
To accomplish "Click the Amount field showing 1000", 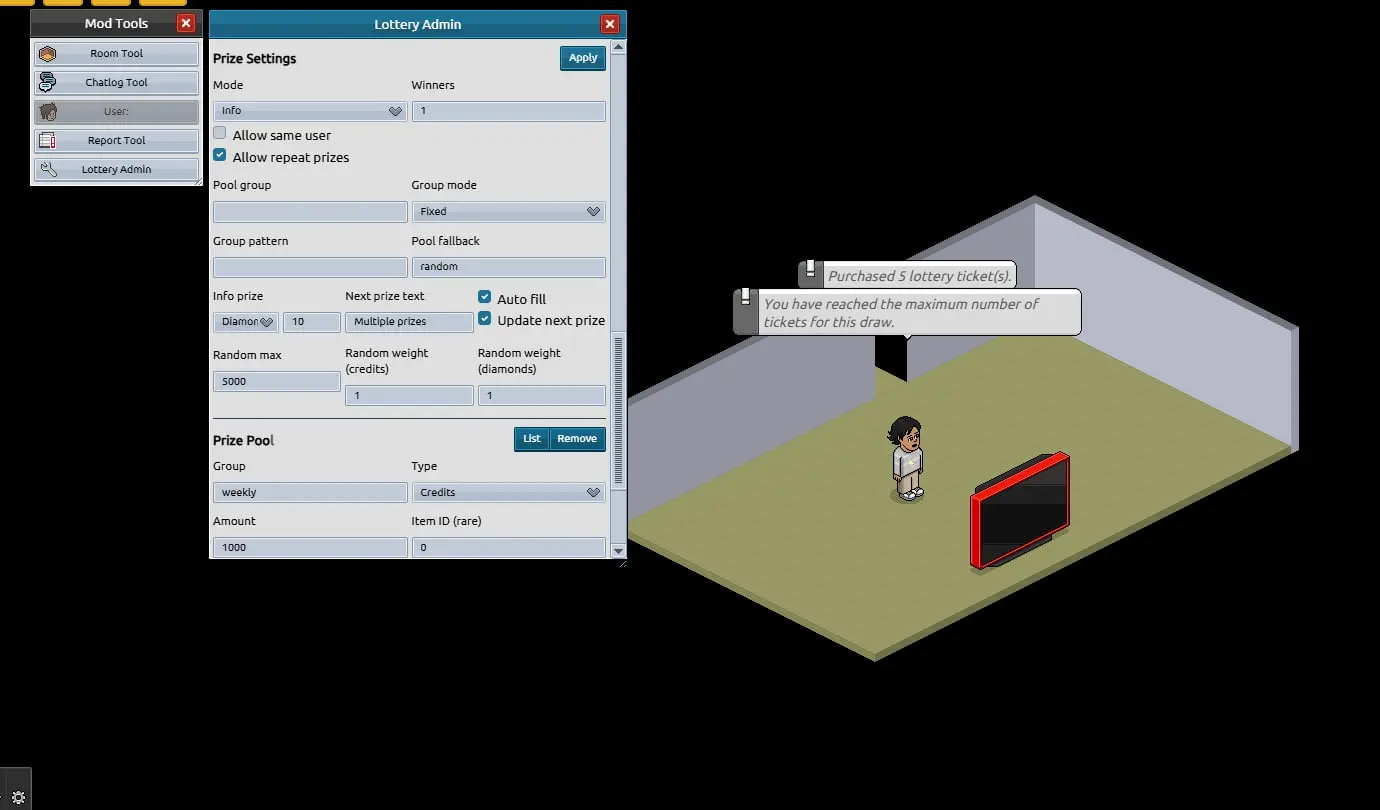I will (x=310, y=547).
